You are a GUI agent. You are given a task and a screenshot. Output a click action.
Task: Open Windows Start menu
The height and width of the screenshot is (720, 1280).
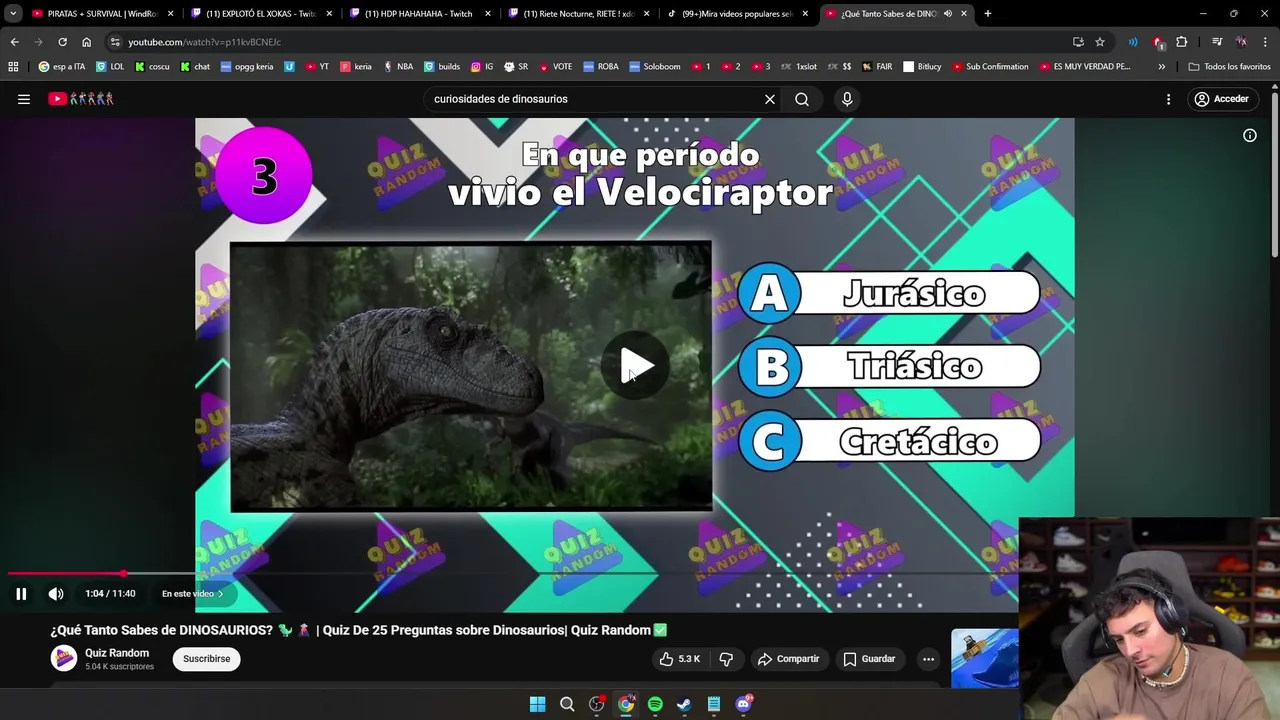pyautogui.click(x=537, y=704)
